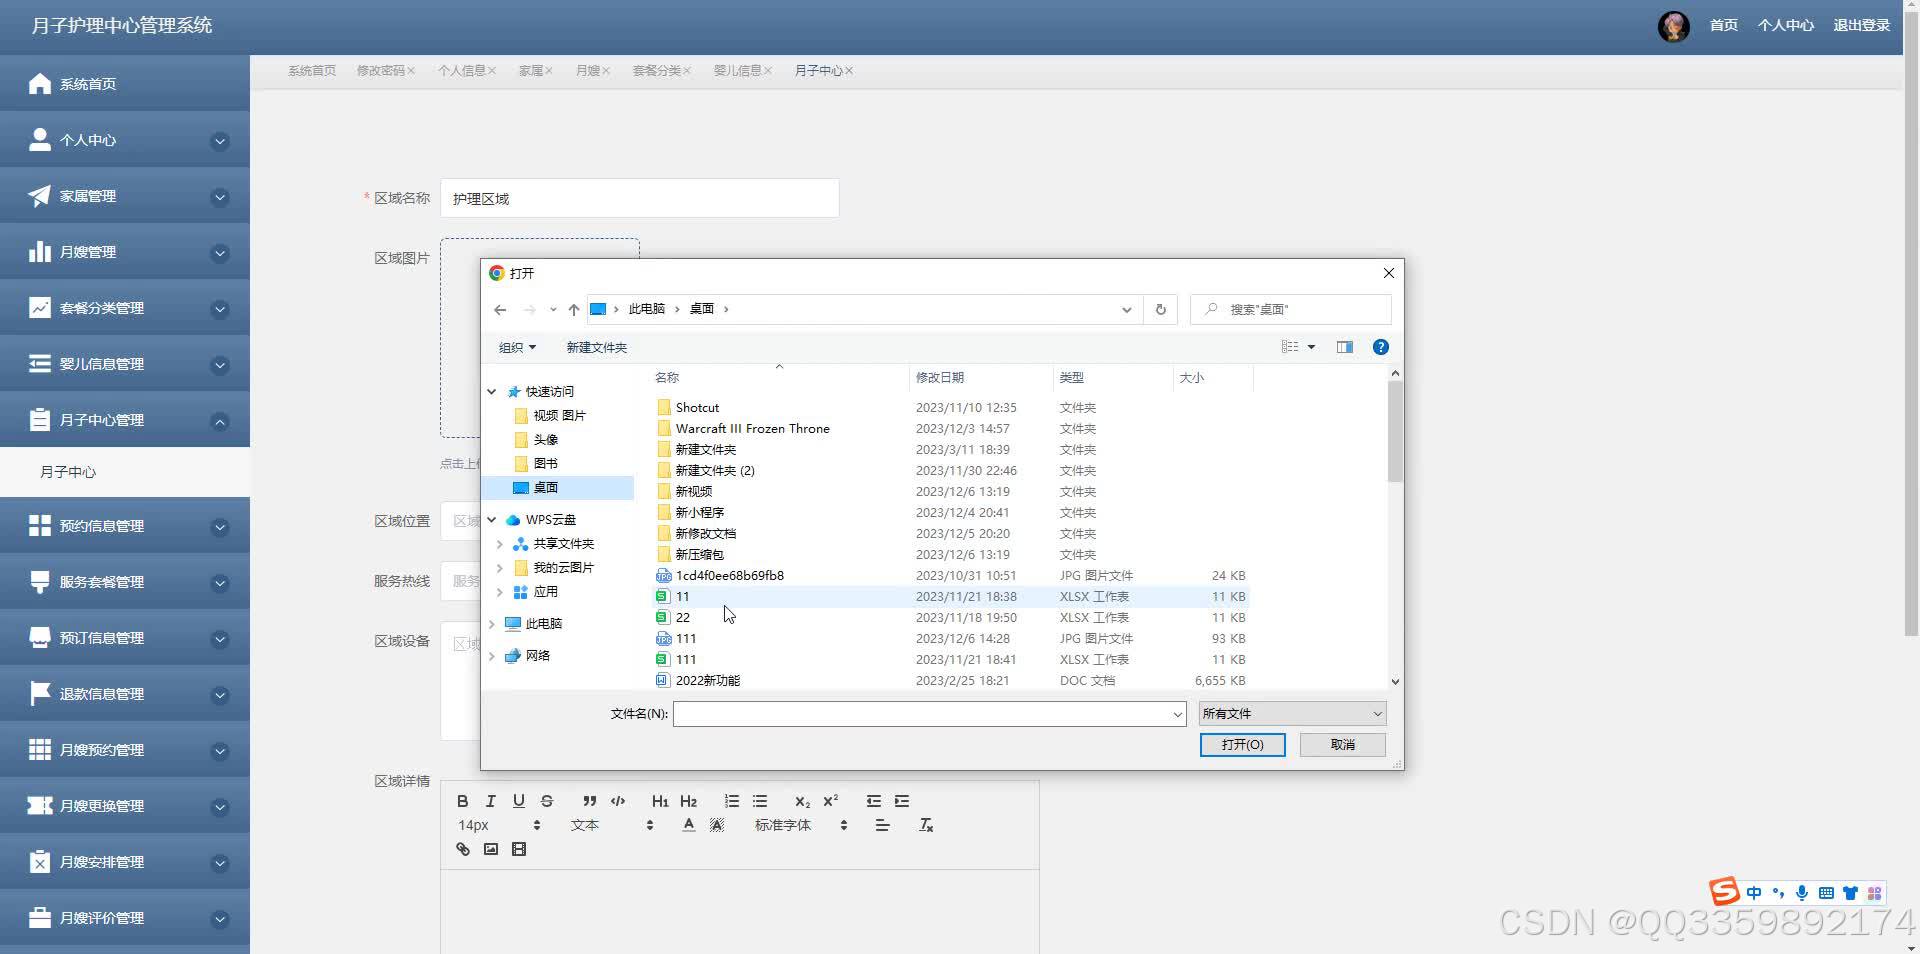Select 桌面 in the quick access tree
The image size is (1920, 954).
pos(558,488)
